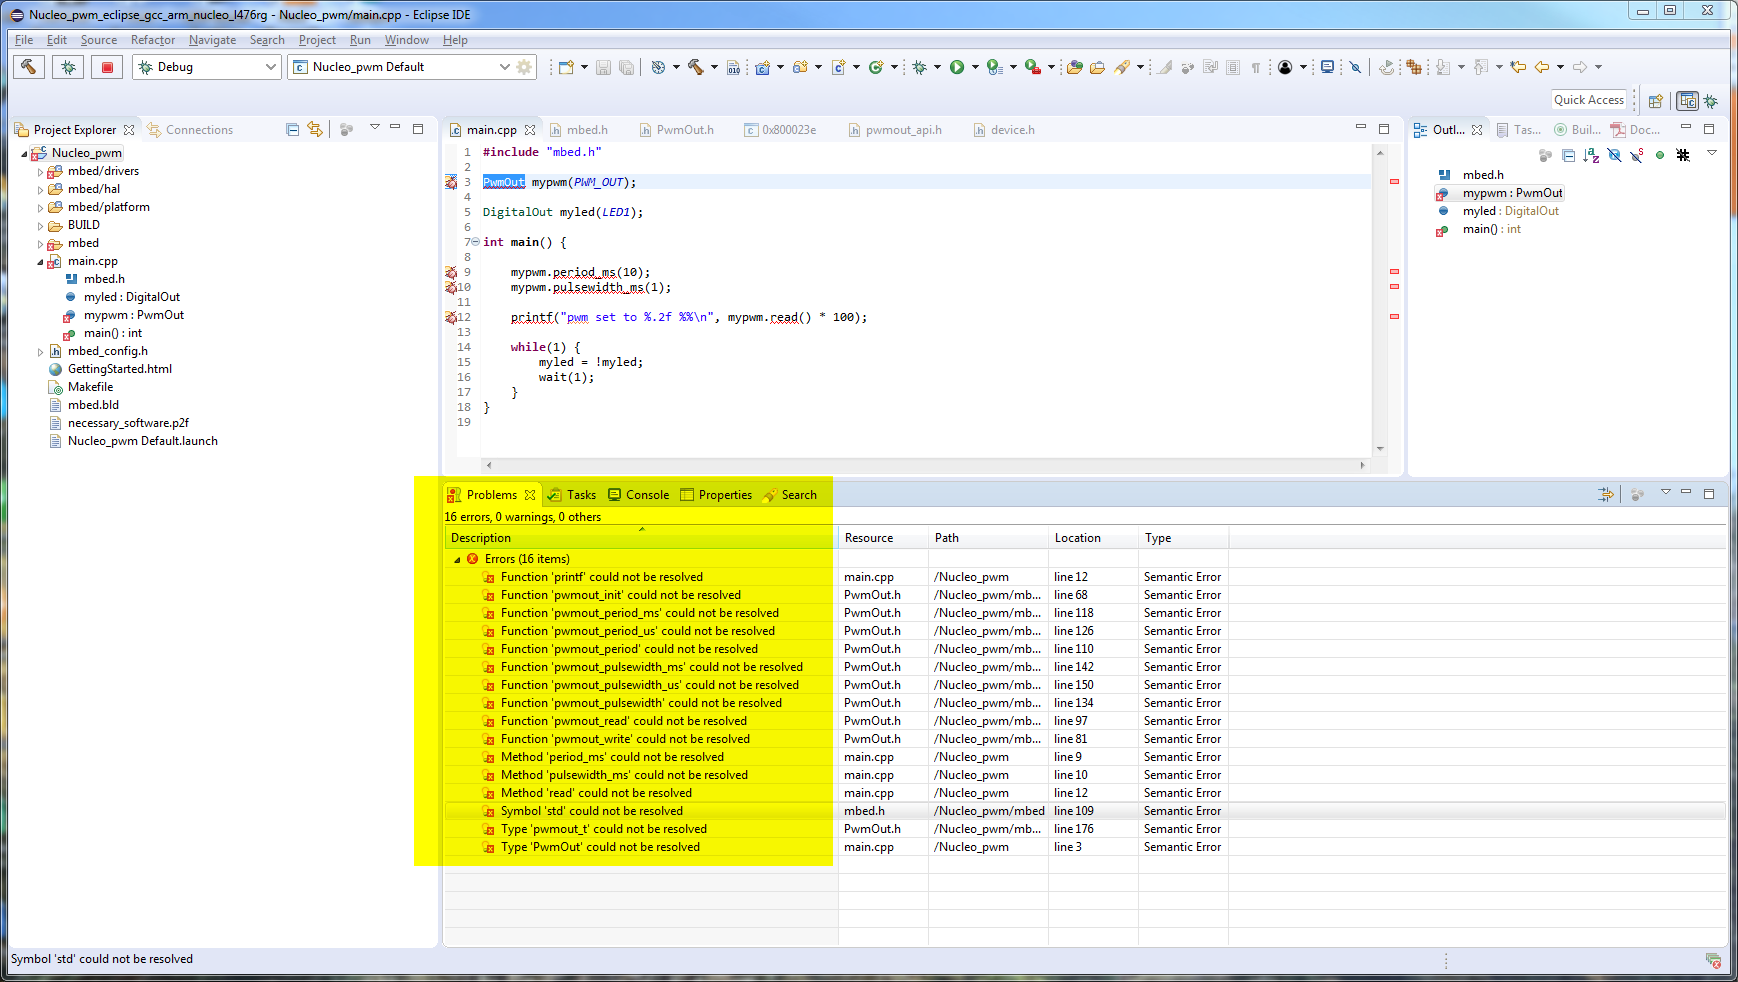Toggle Link with Editor in Project Explorer
Image resolution: width=1738 pixels, height=982 pixels.
click(x=315, y=130)
